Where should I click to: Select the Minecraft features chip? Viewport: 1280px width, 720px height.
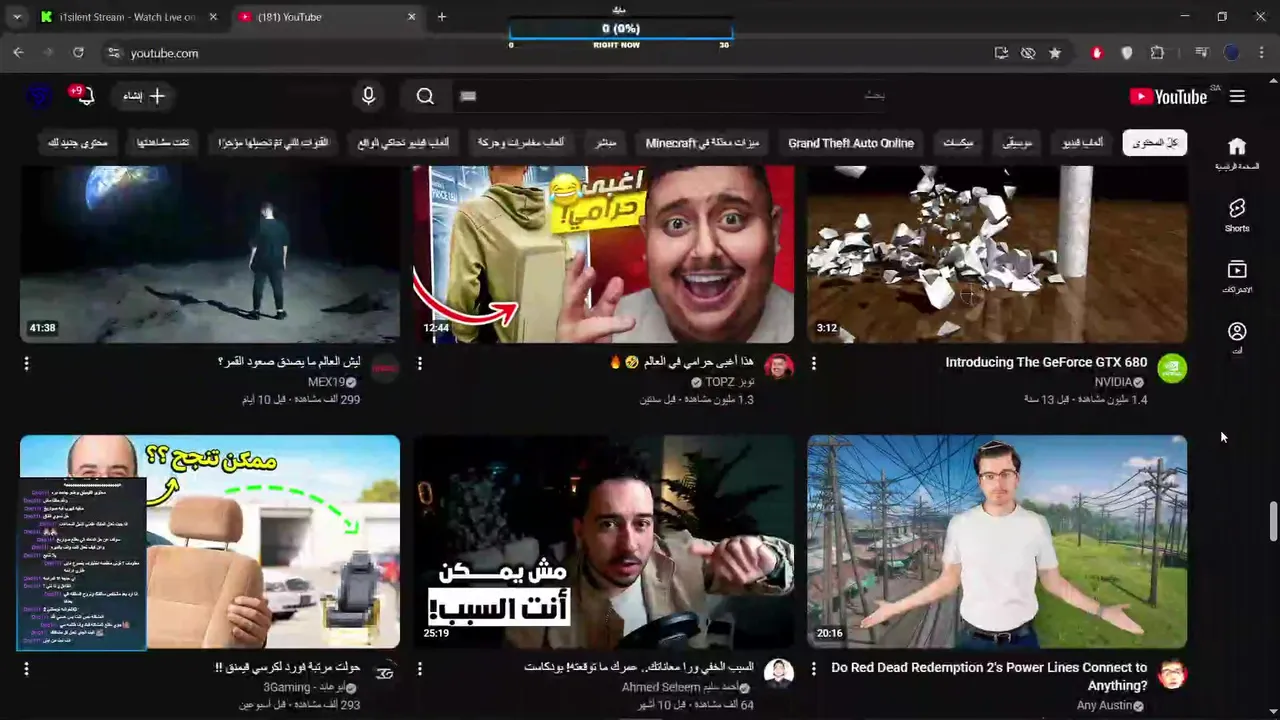pyautogui.click(x=702, y=143)
